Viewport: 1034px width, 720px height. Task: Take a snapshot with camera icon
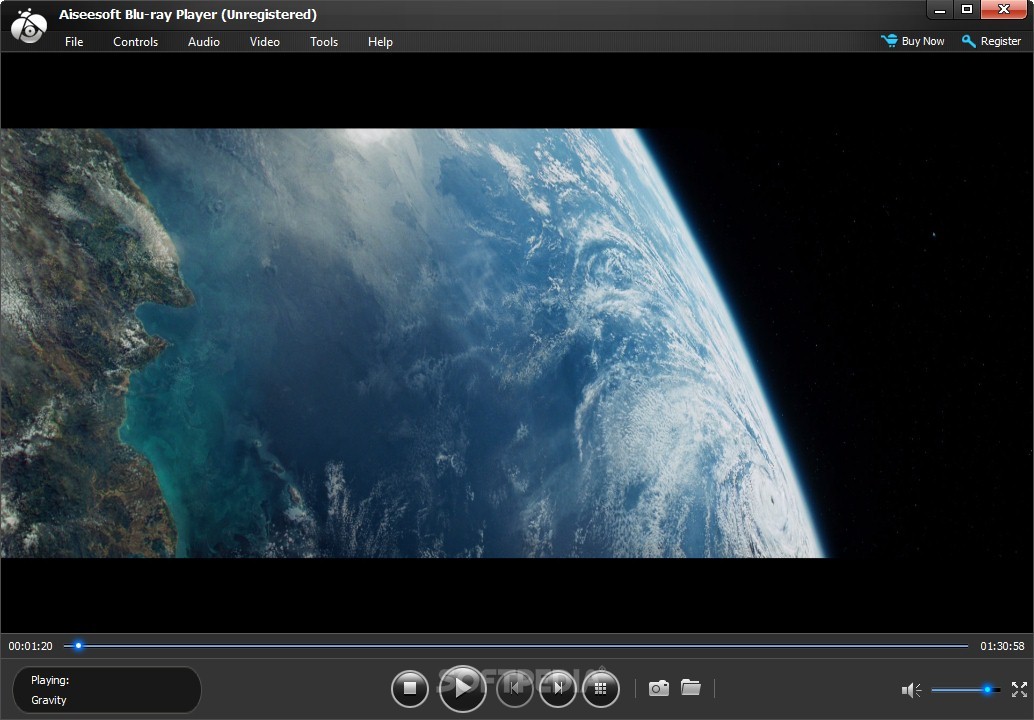[x=659, y=688]
